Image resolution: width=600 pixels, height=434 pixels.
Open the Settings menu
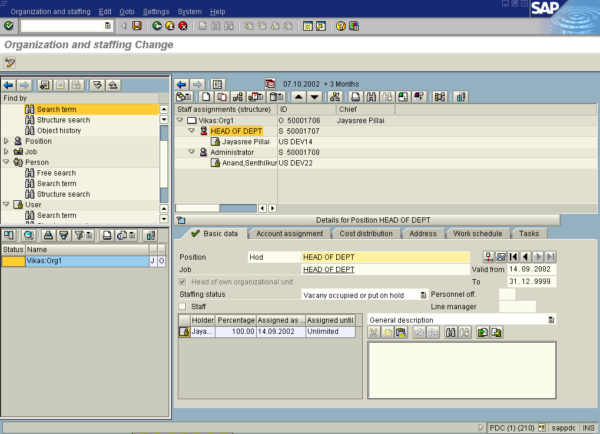tap(156, 11)
